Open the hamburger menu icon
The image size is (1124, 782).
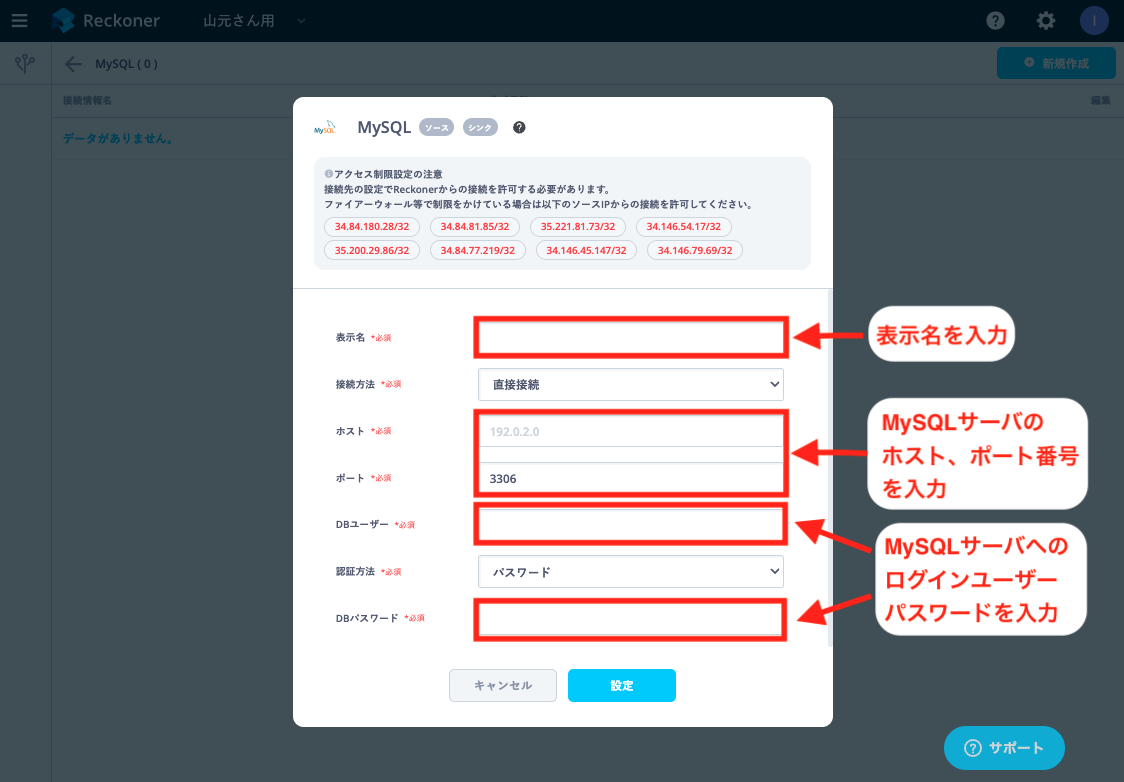[x=19, y=20]
